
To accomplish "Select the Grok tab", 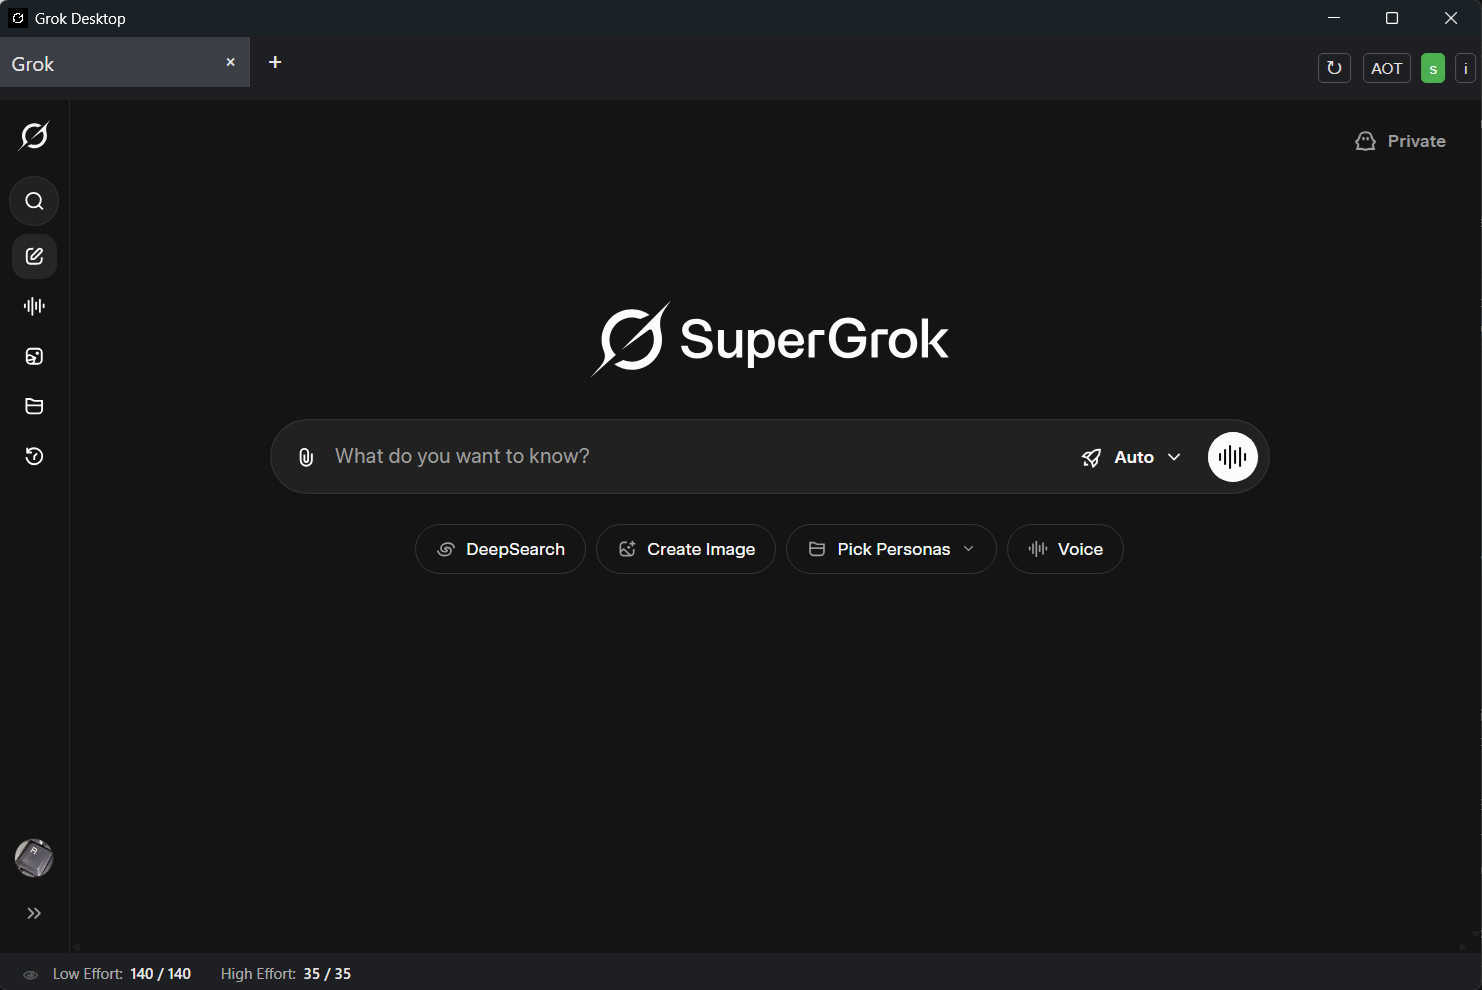I will (x=124, y=63).
